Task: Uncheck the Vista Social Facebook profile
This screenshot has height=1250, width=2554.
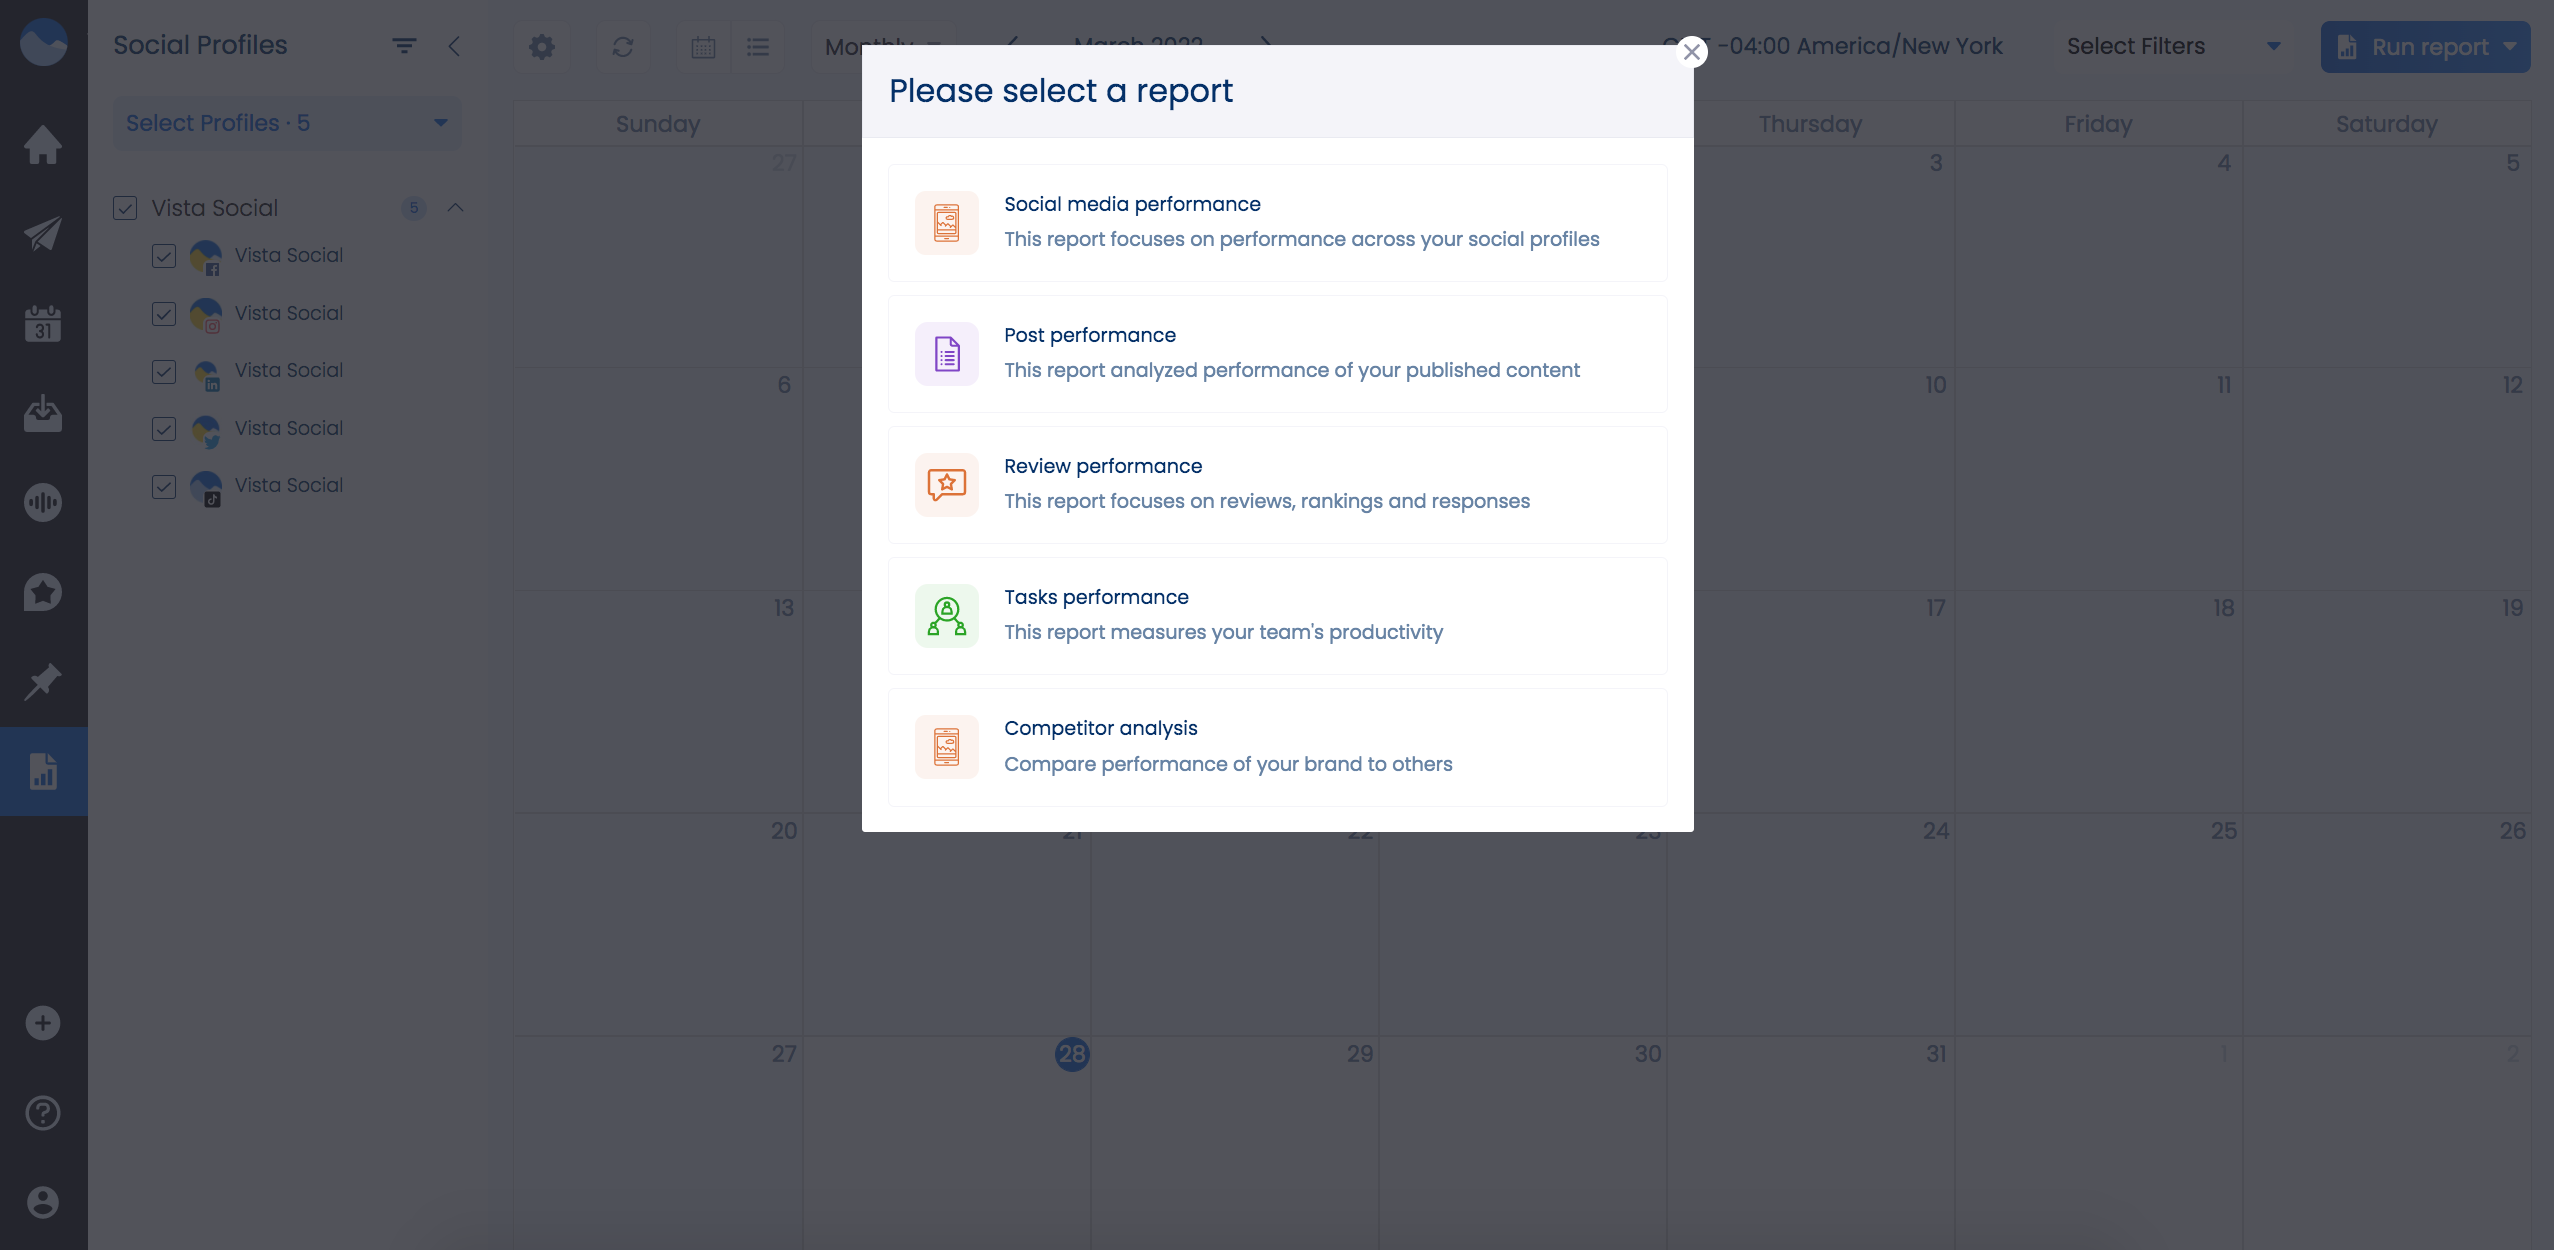Action: tap(164, 256)
